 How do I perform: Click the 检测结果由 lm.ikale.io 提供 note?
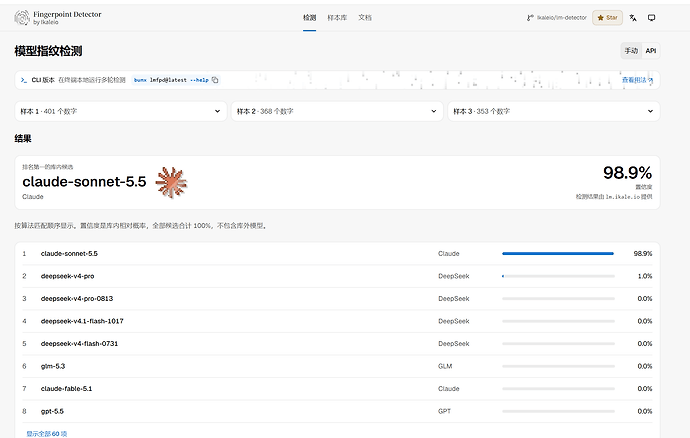[x=614, y=196]
